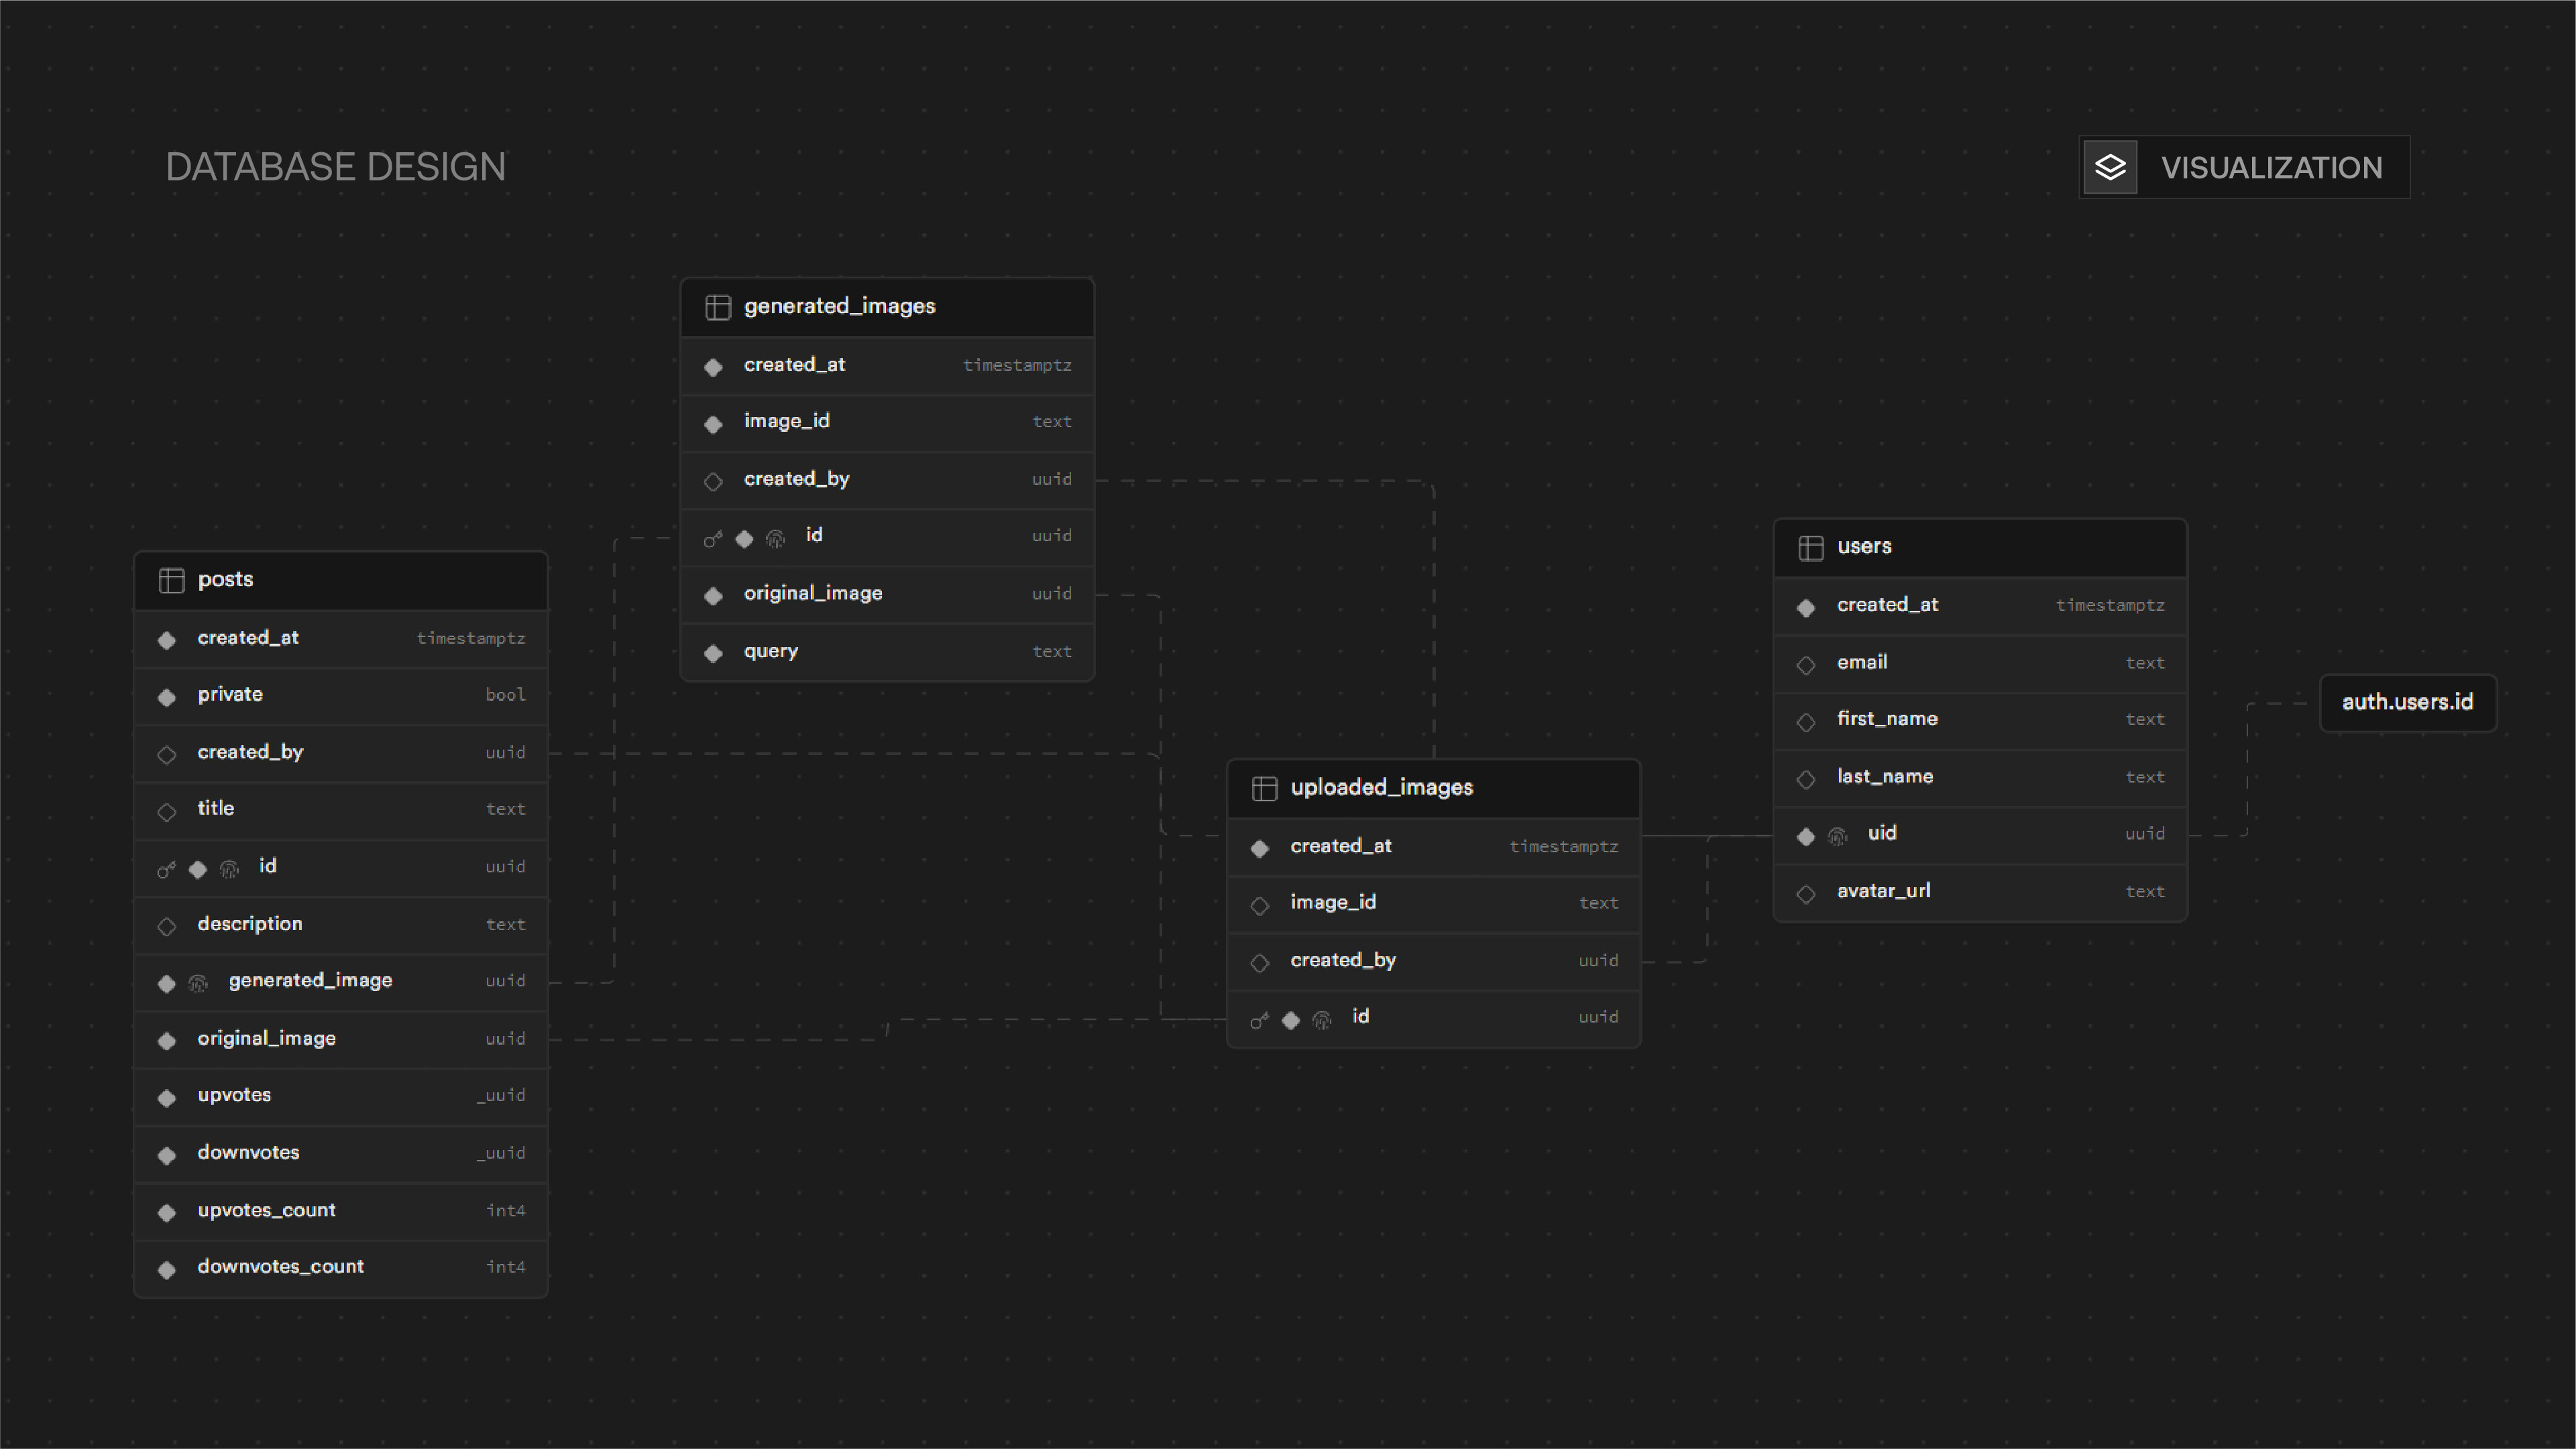Click the bool type of posts private
The width and height of the screenshot is (2576, 1449).
click(505, 695)
